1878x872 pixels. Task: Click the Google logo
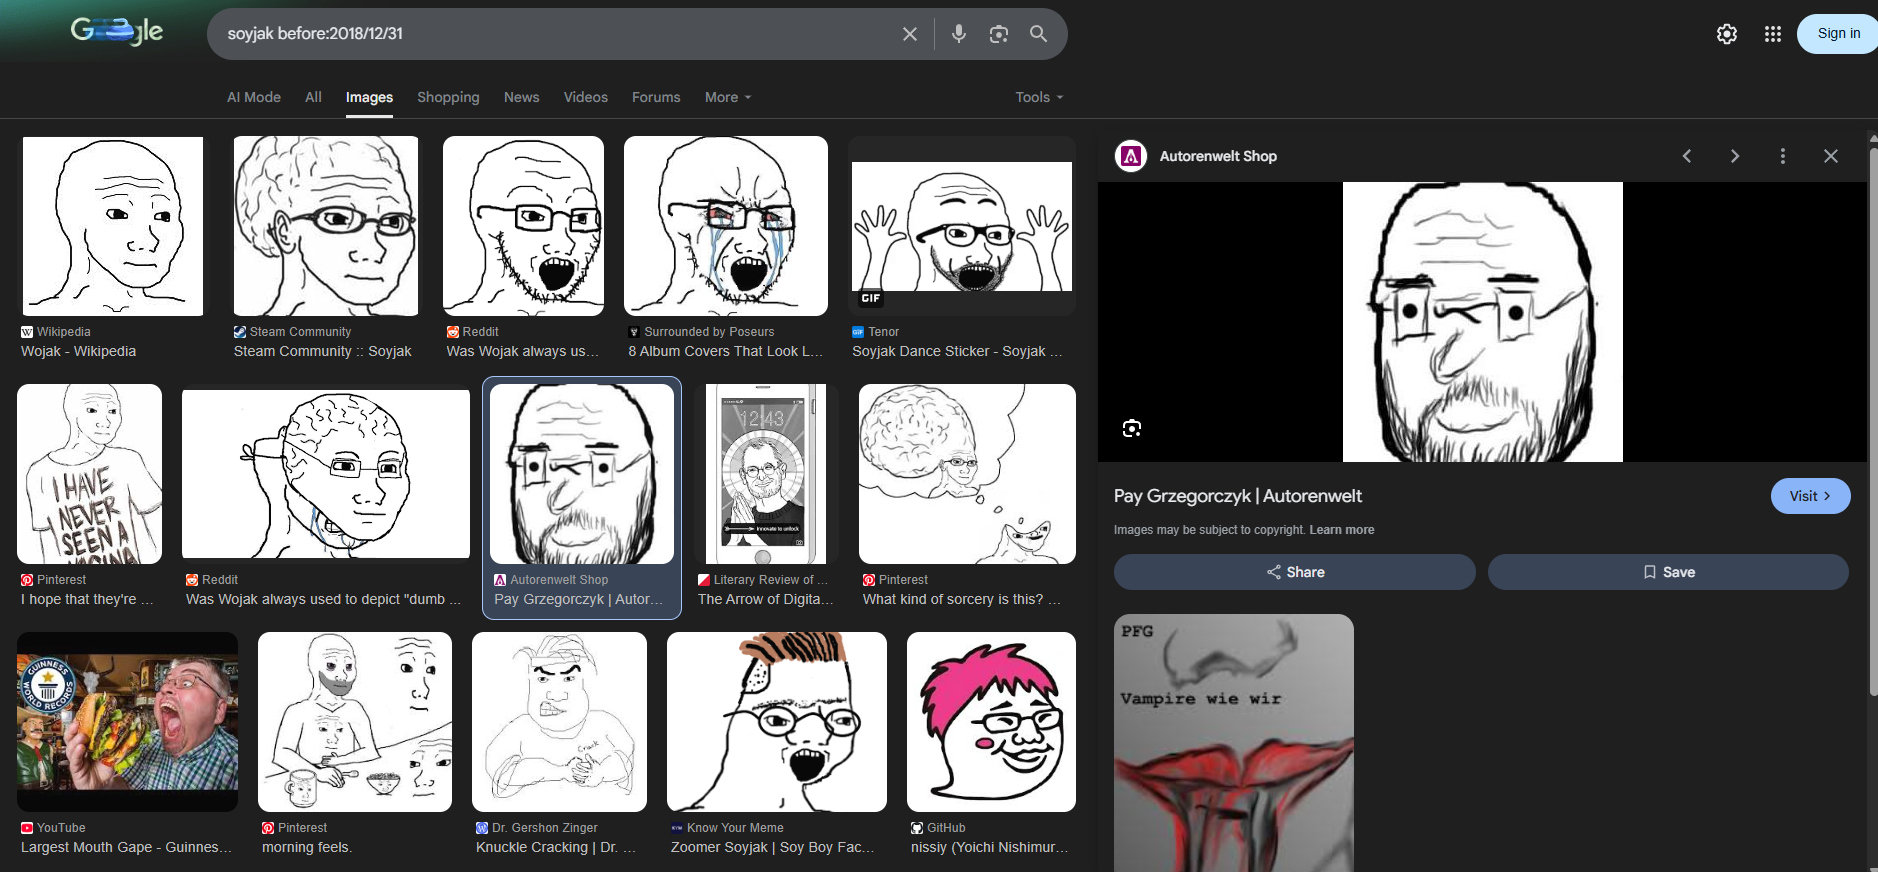[117, 32]
